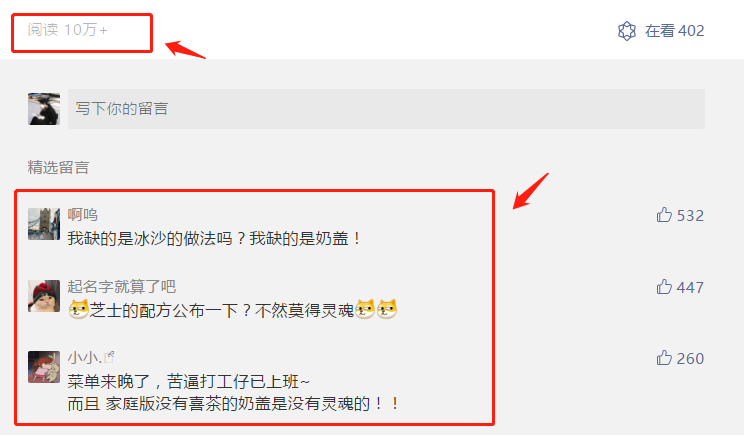Click the 精选留言 section heading
This screenshot has width=744, height=435.
point(58,167)
